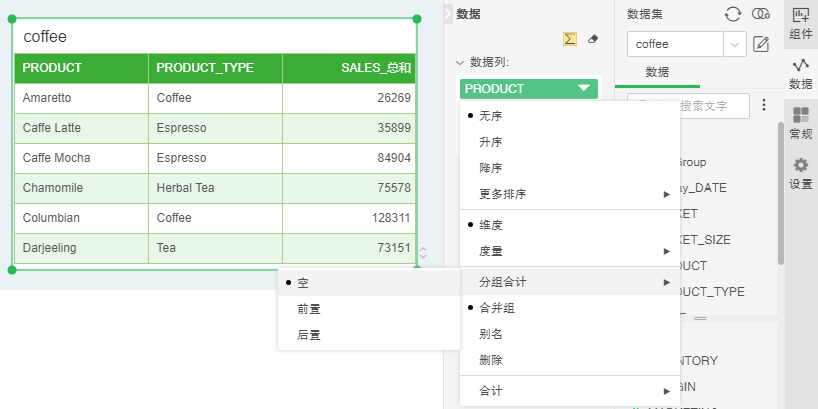Viewport: 818px width, 409px height.
Task: Click the three-dot more options icon
Action: coord(764,105)
